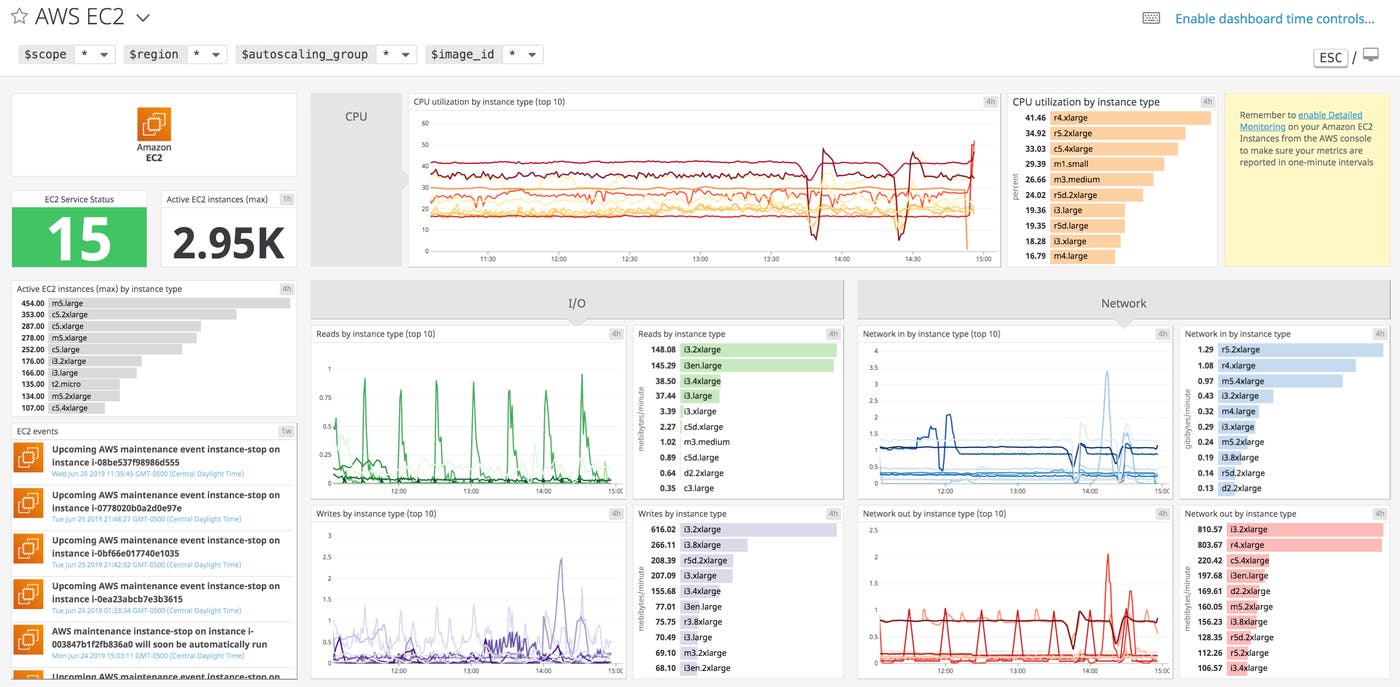Click the 4h badge on CPU utilization graph
Viewport: 1400px width, 687px height.
pyautogui.click(x=990, y=101)
